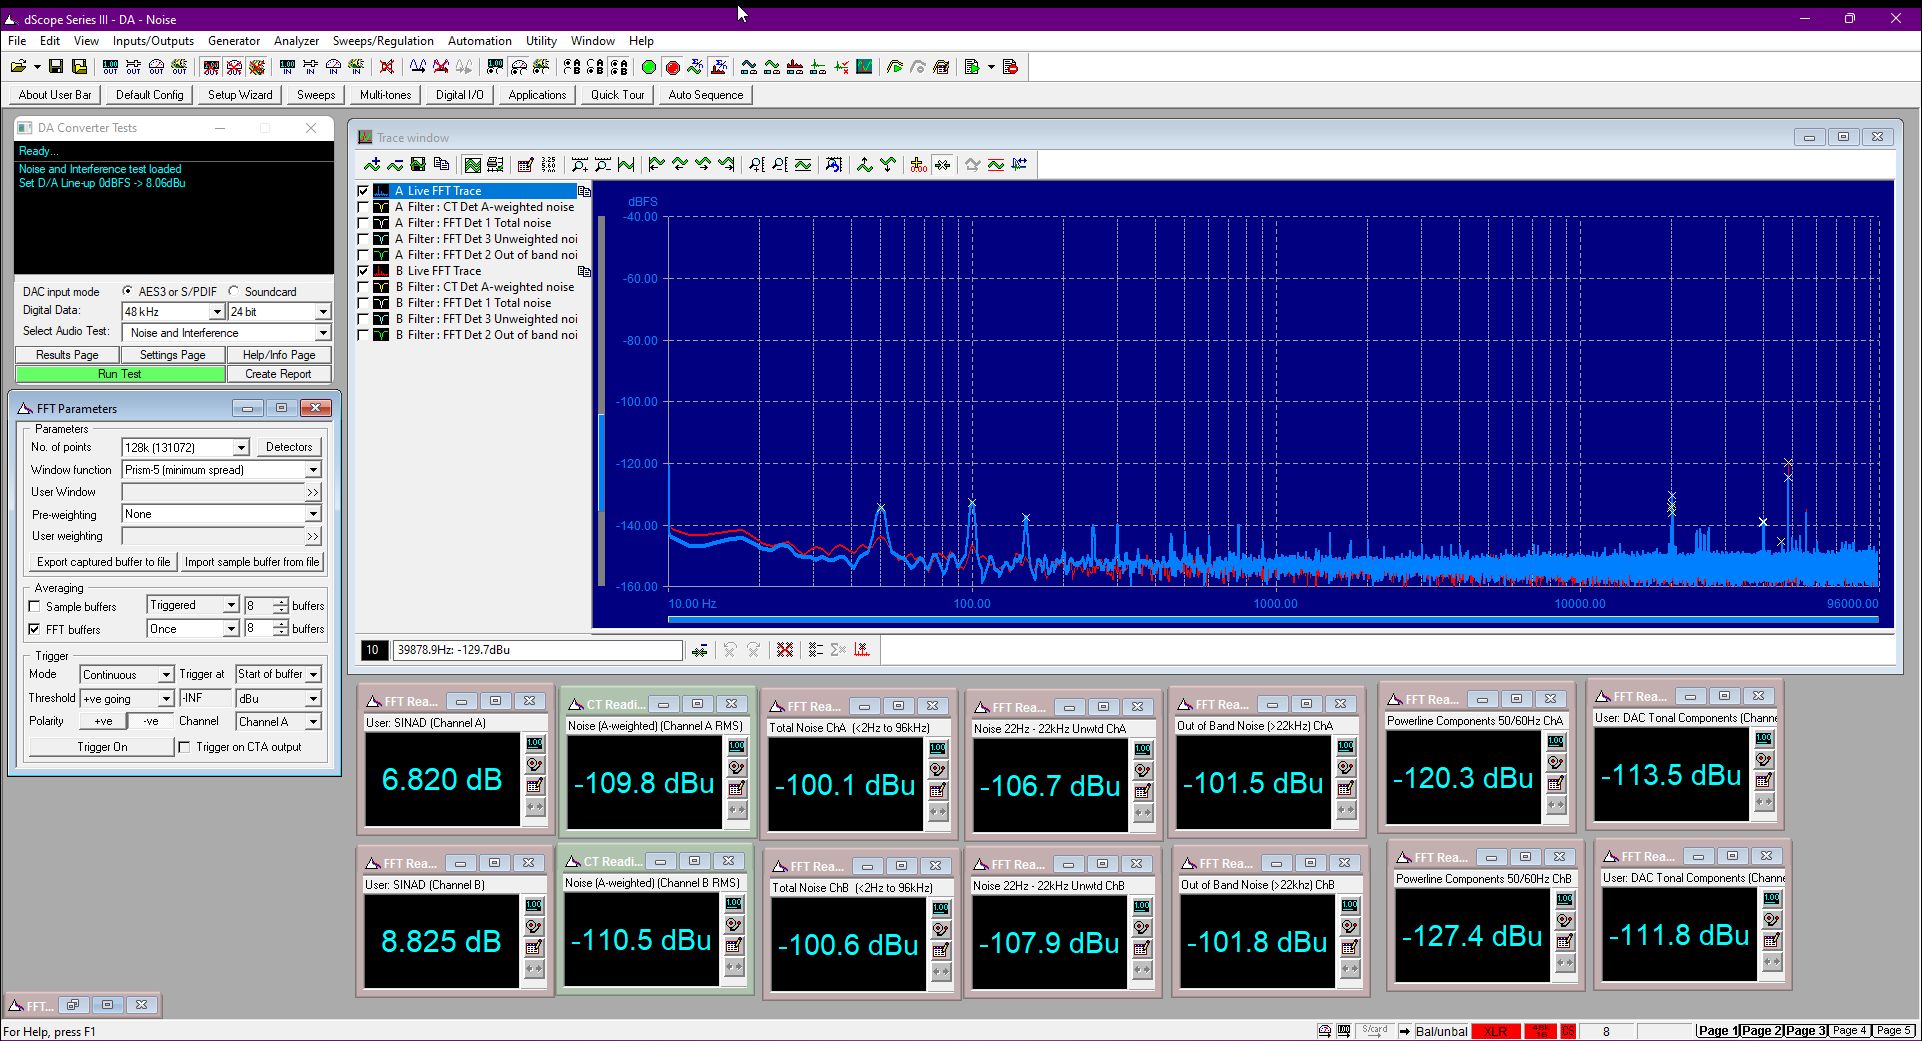1922x1041 pixels.
Task: Click the crossed-out speaker mute icon
Action: point(386,67)
